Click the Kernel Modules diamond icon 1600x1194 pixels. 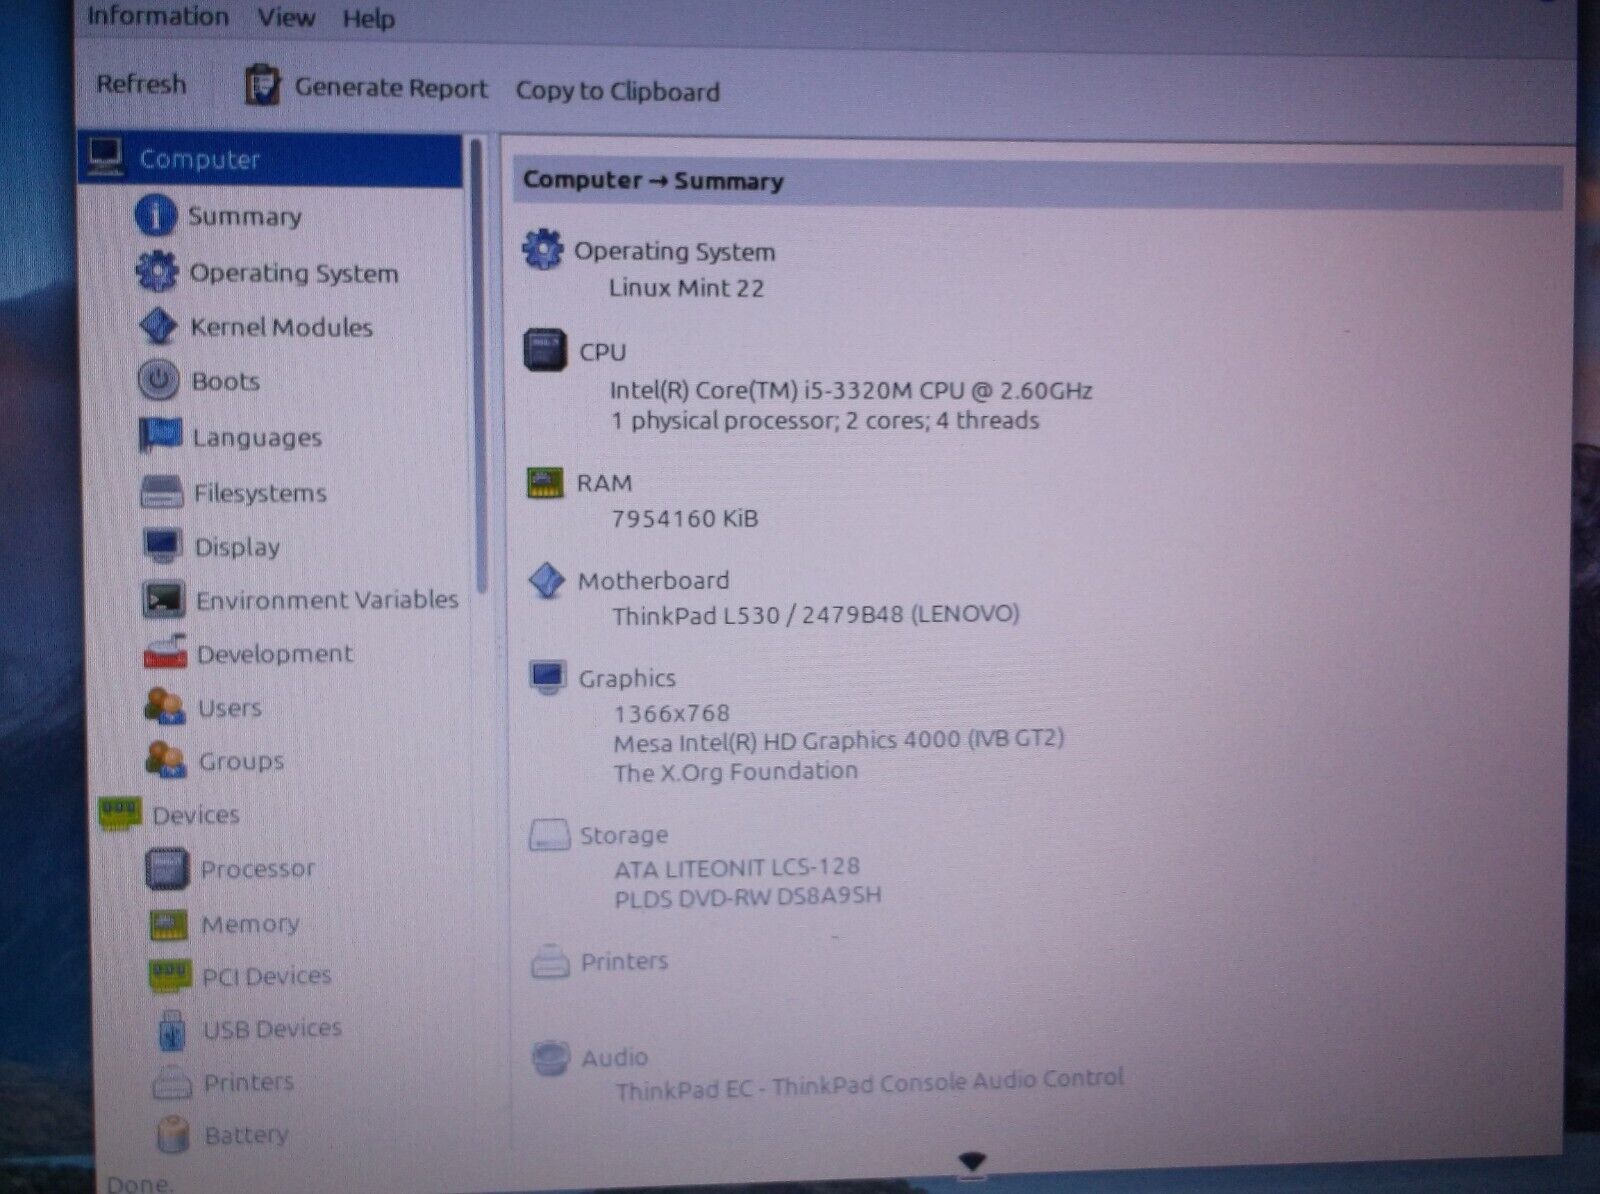click(x=158, y=326)
